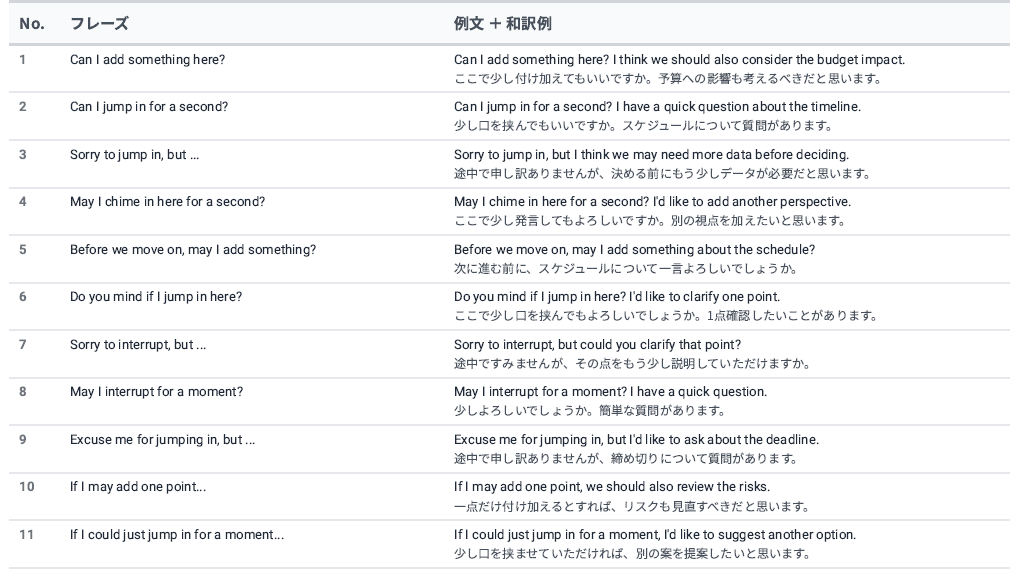Image resolution: width=1010 pixels, height=574 pixels.
Task: Select the phrase "Sorry to interrupt, but ..."
Action: [138, 345]
